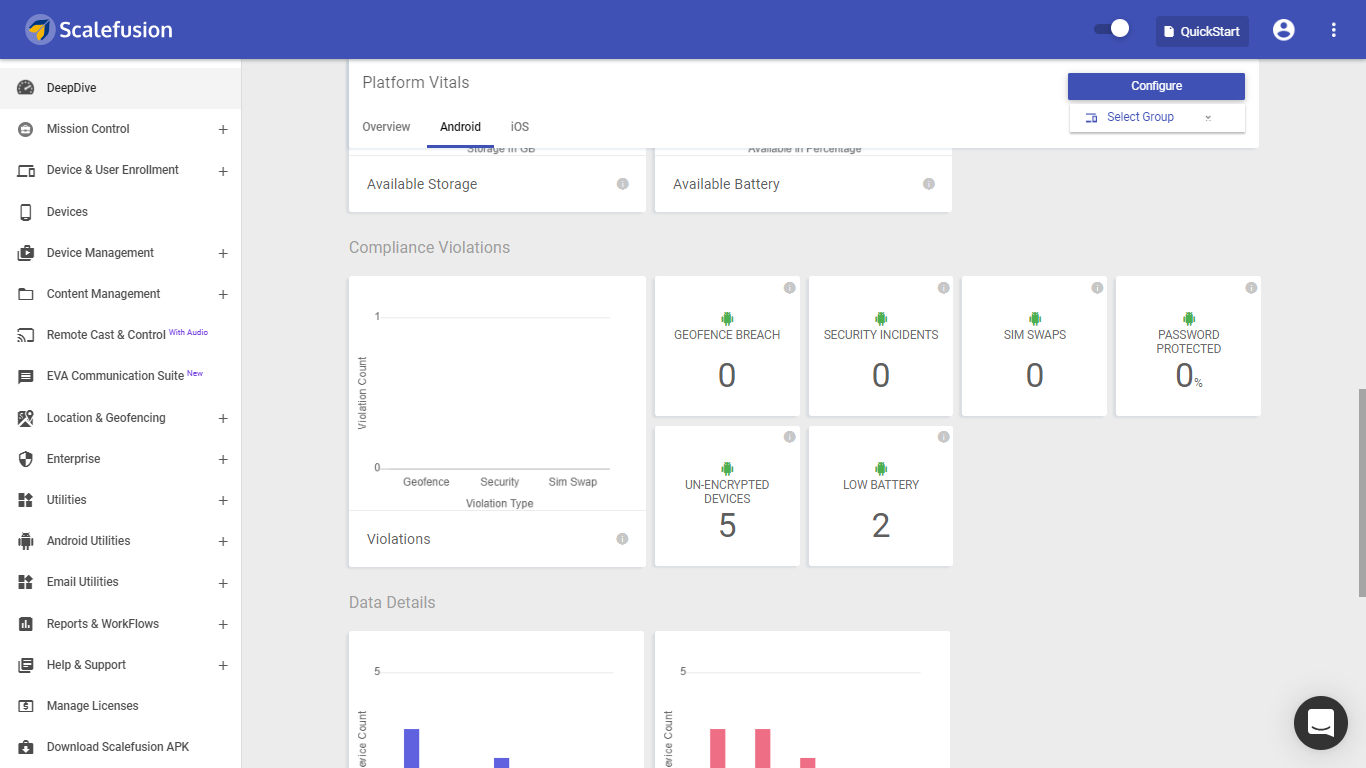Click first pink bar in Data Details chart
This screenshot has width=1366, height=768.
click(x=717, y=748)
